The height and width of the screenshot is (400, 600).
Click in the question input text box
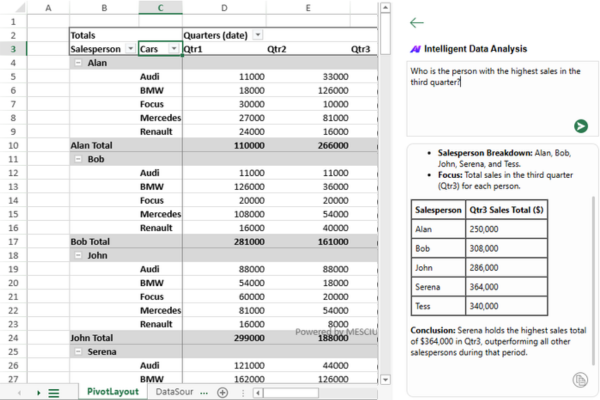pyautogui.click(x=502, y=99)
